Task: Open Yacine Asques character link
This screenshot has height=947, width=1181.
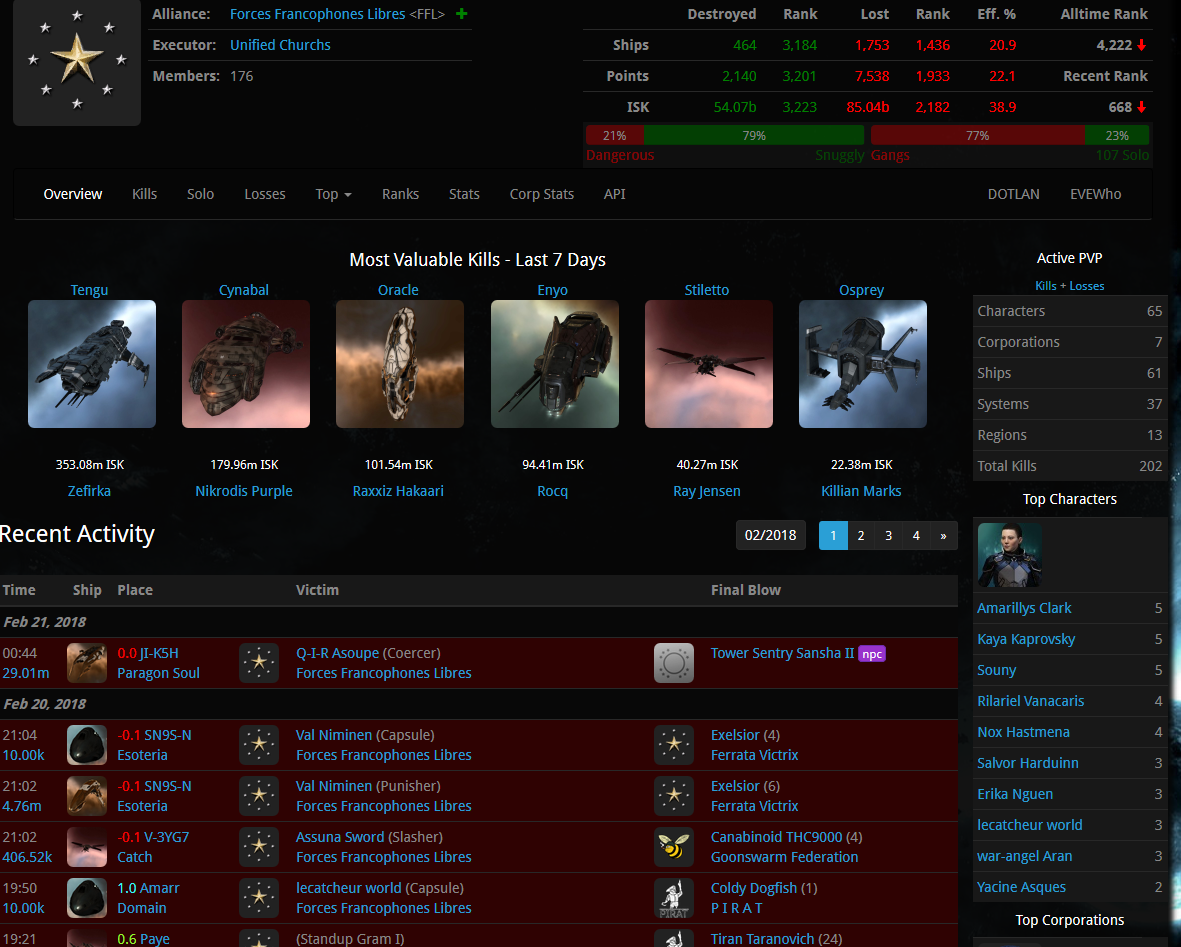Action: point(1021,887)
